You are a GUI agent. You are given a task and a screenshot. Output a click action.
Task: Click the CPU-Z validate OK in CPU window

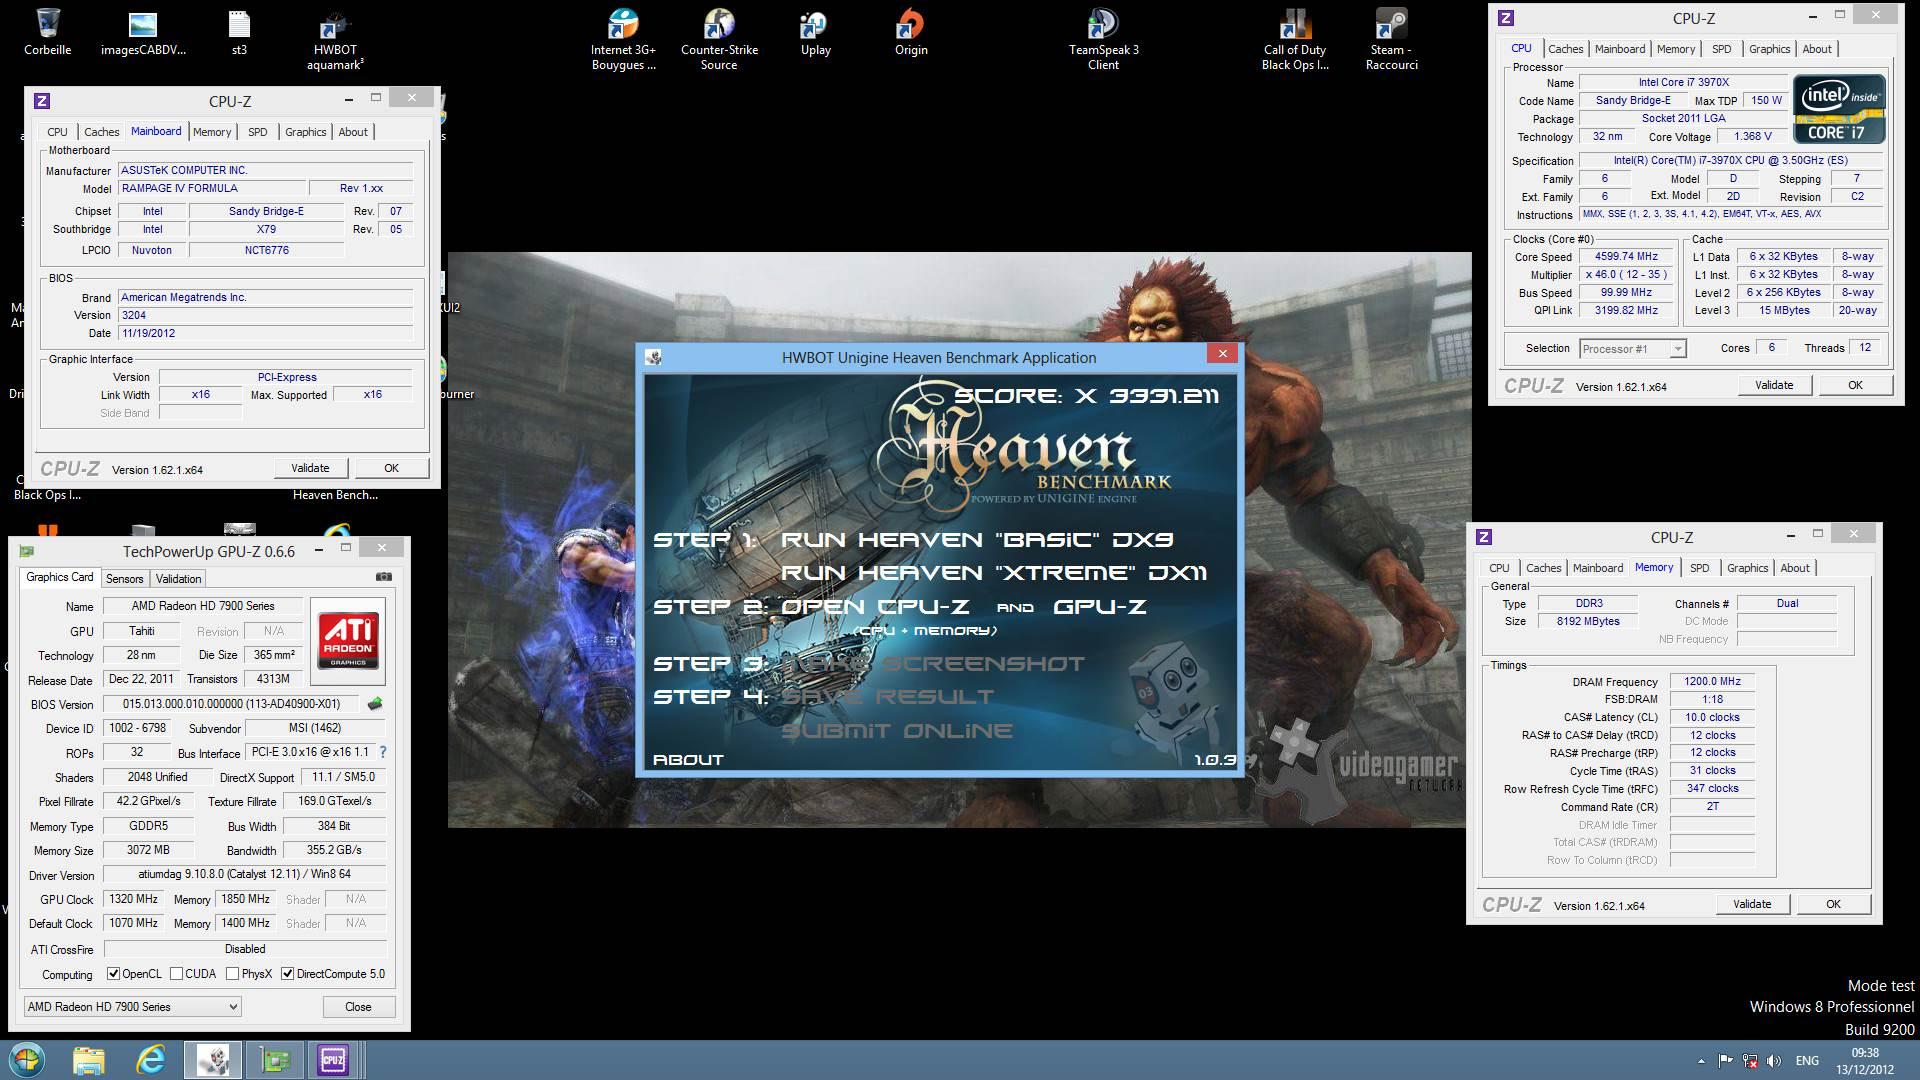1855,385
